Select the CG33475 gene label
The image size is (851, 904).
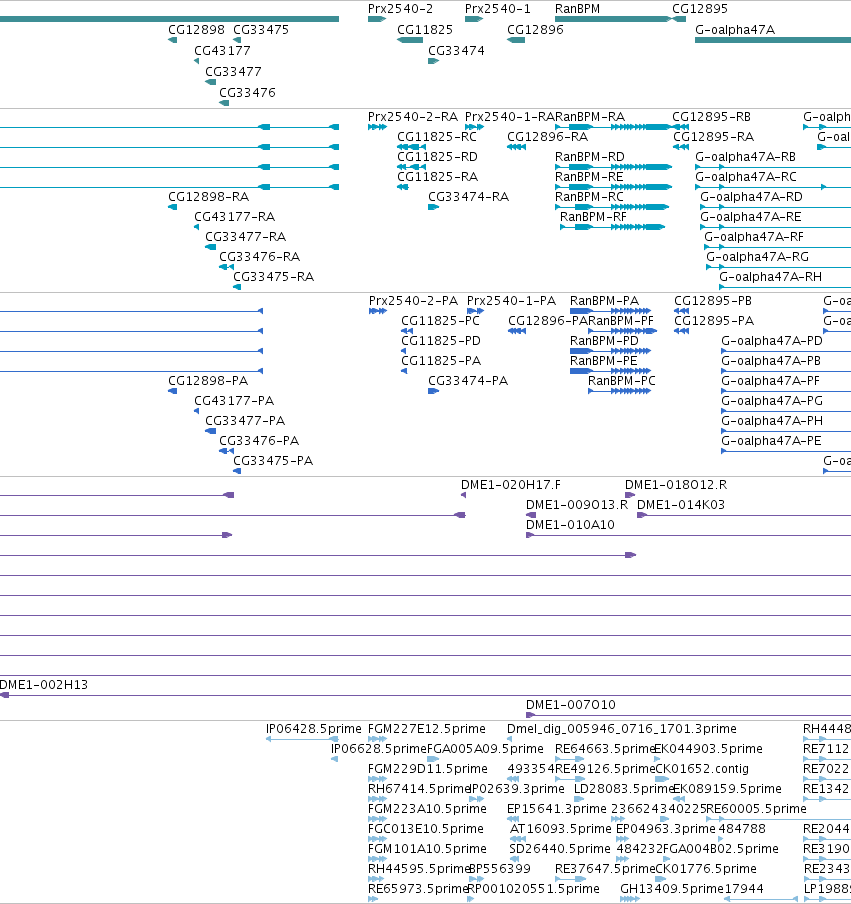[x=261, y=30]
